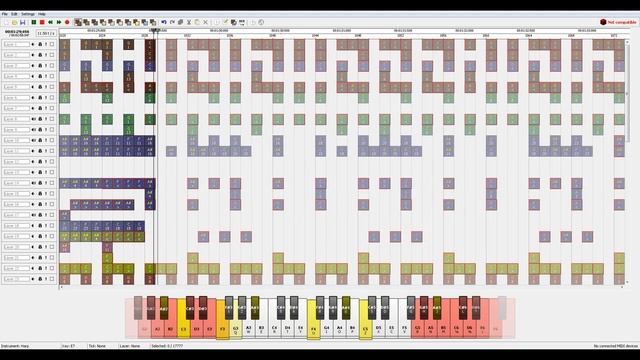
Task: Save the song with the floppy disk icon
Action: coord(22,22)
